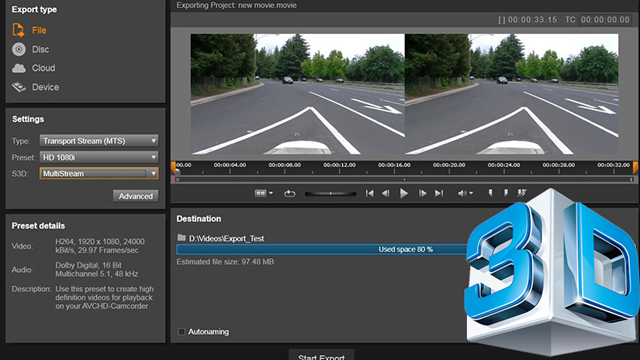Click the left stereoscopic preview image
The width and height of the screenshot is (640, 360).
pyautogui.click(x=298, y=94)
